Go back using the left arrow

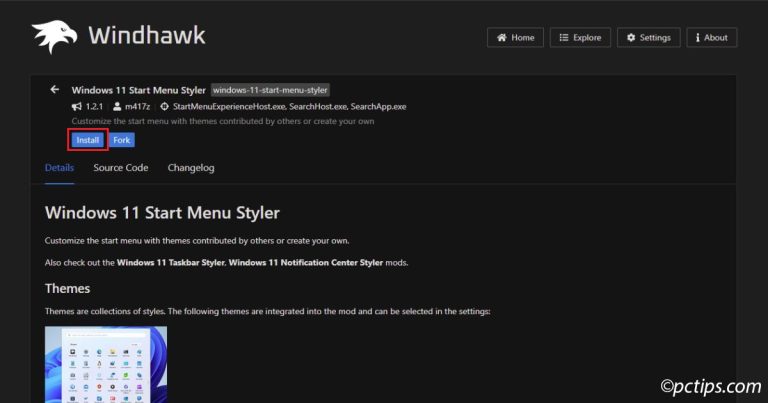pos(55,89)
